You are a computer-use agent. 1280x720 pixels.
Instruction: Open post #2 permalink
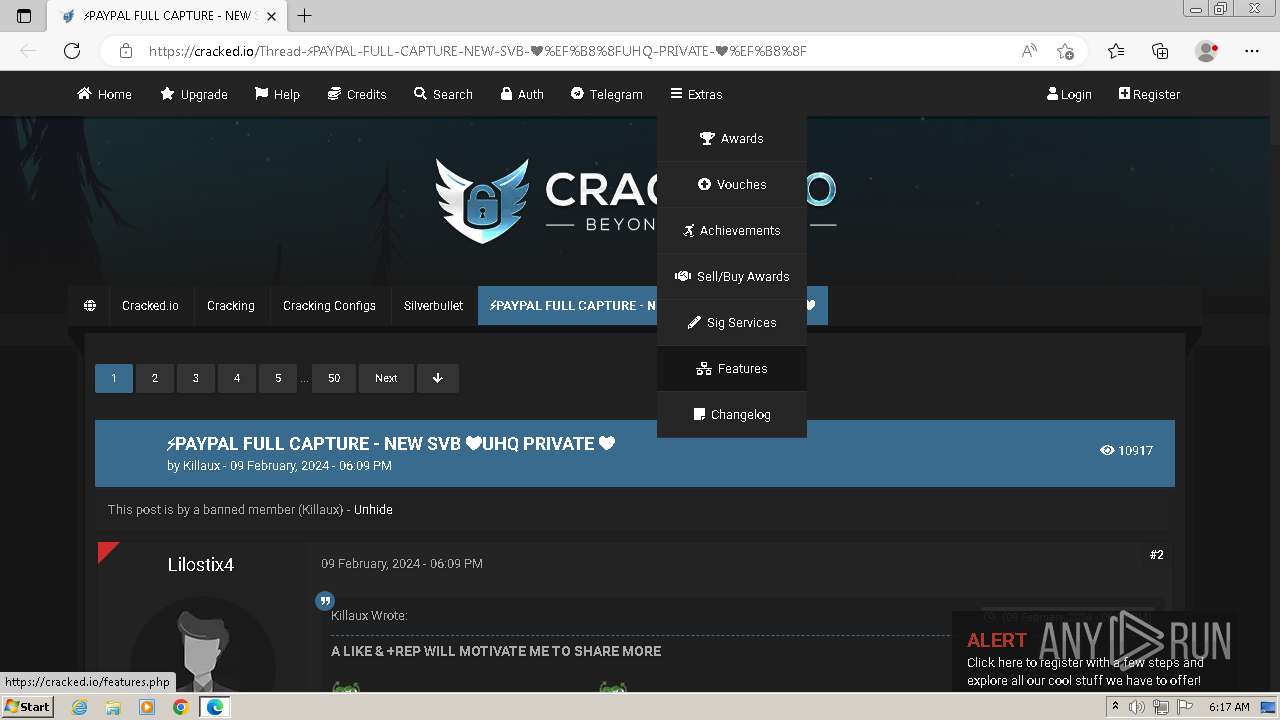pyautogui.click(x=1157, y=555)
